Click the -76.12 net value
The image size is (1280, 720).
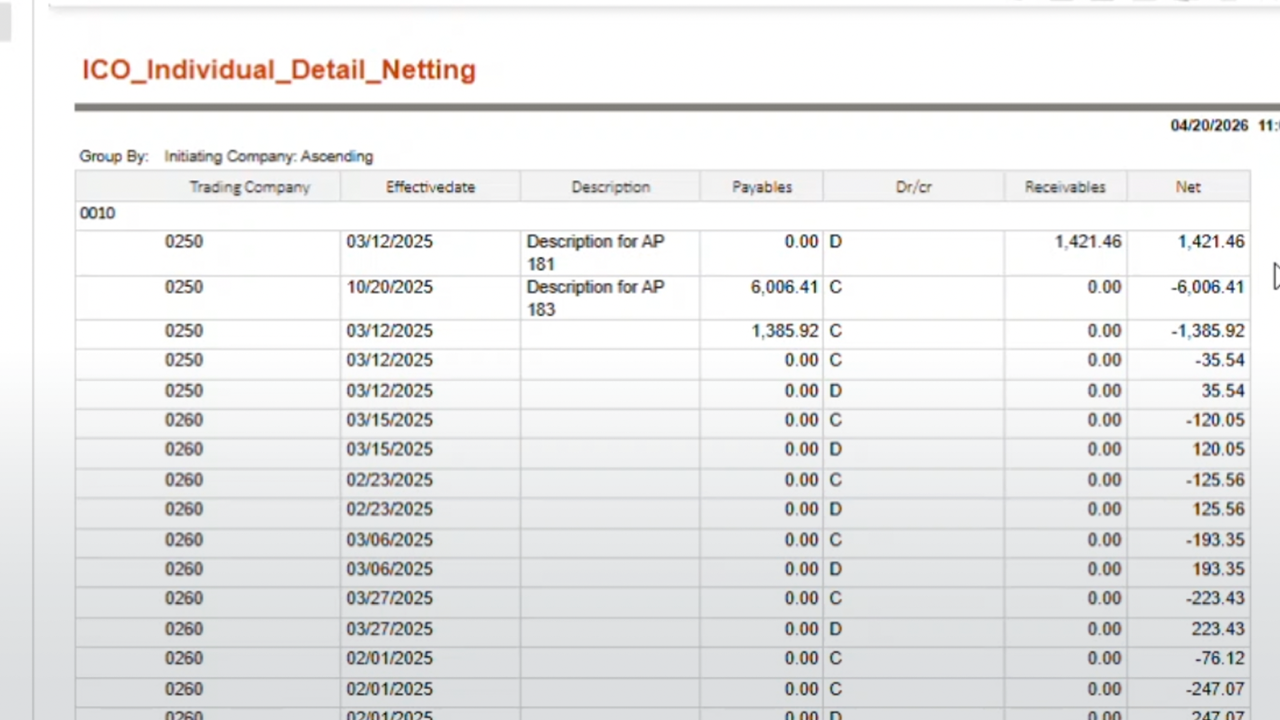coord(1219,658)
